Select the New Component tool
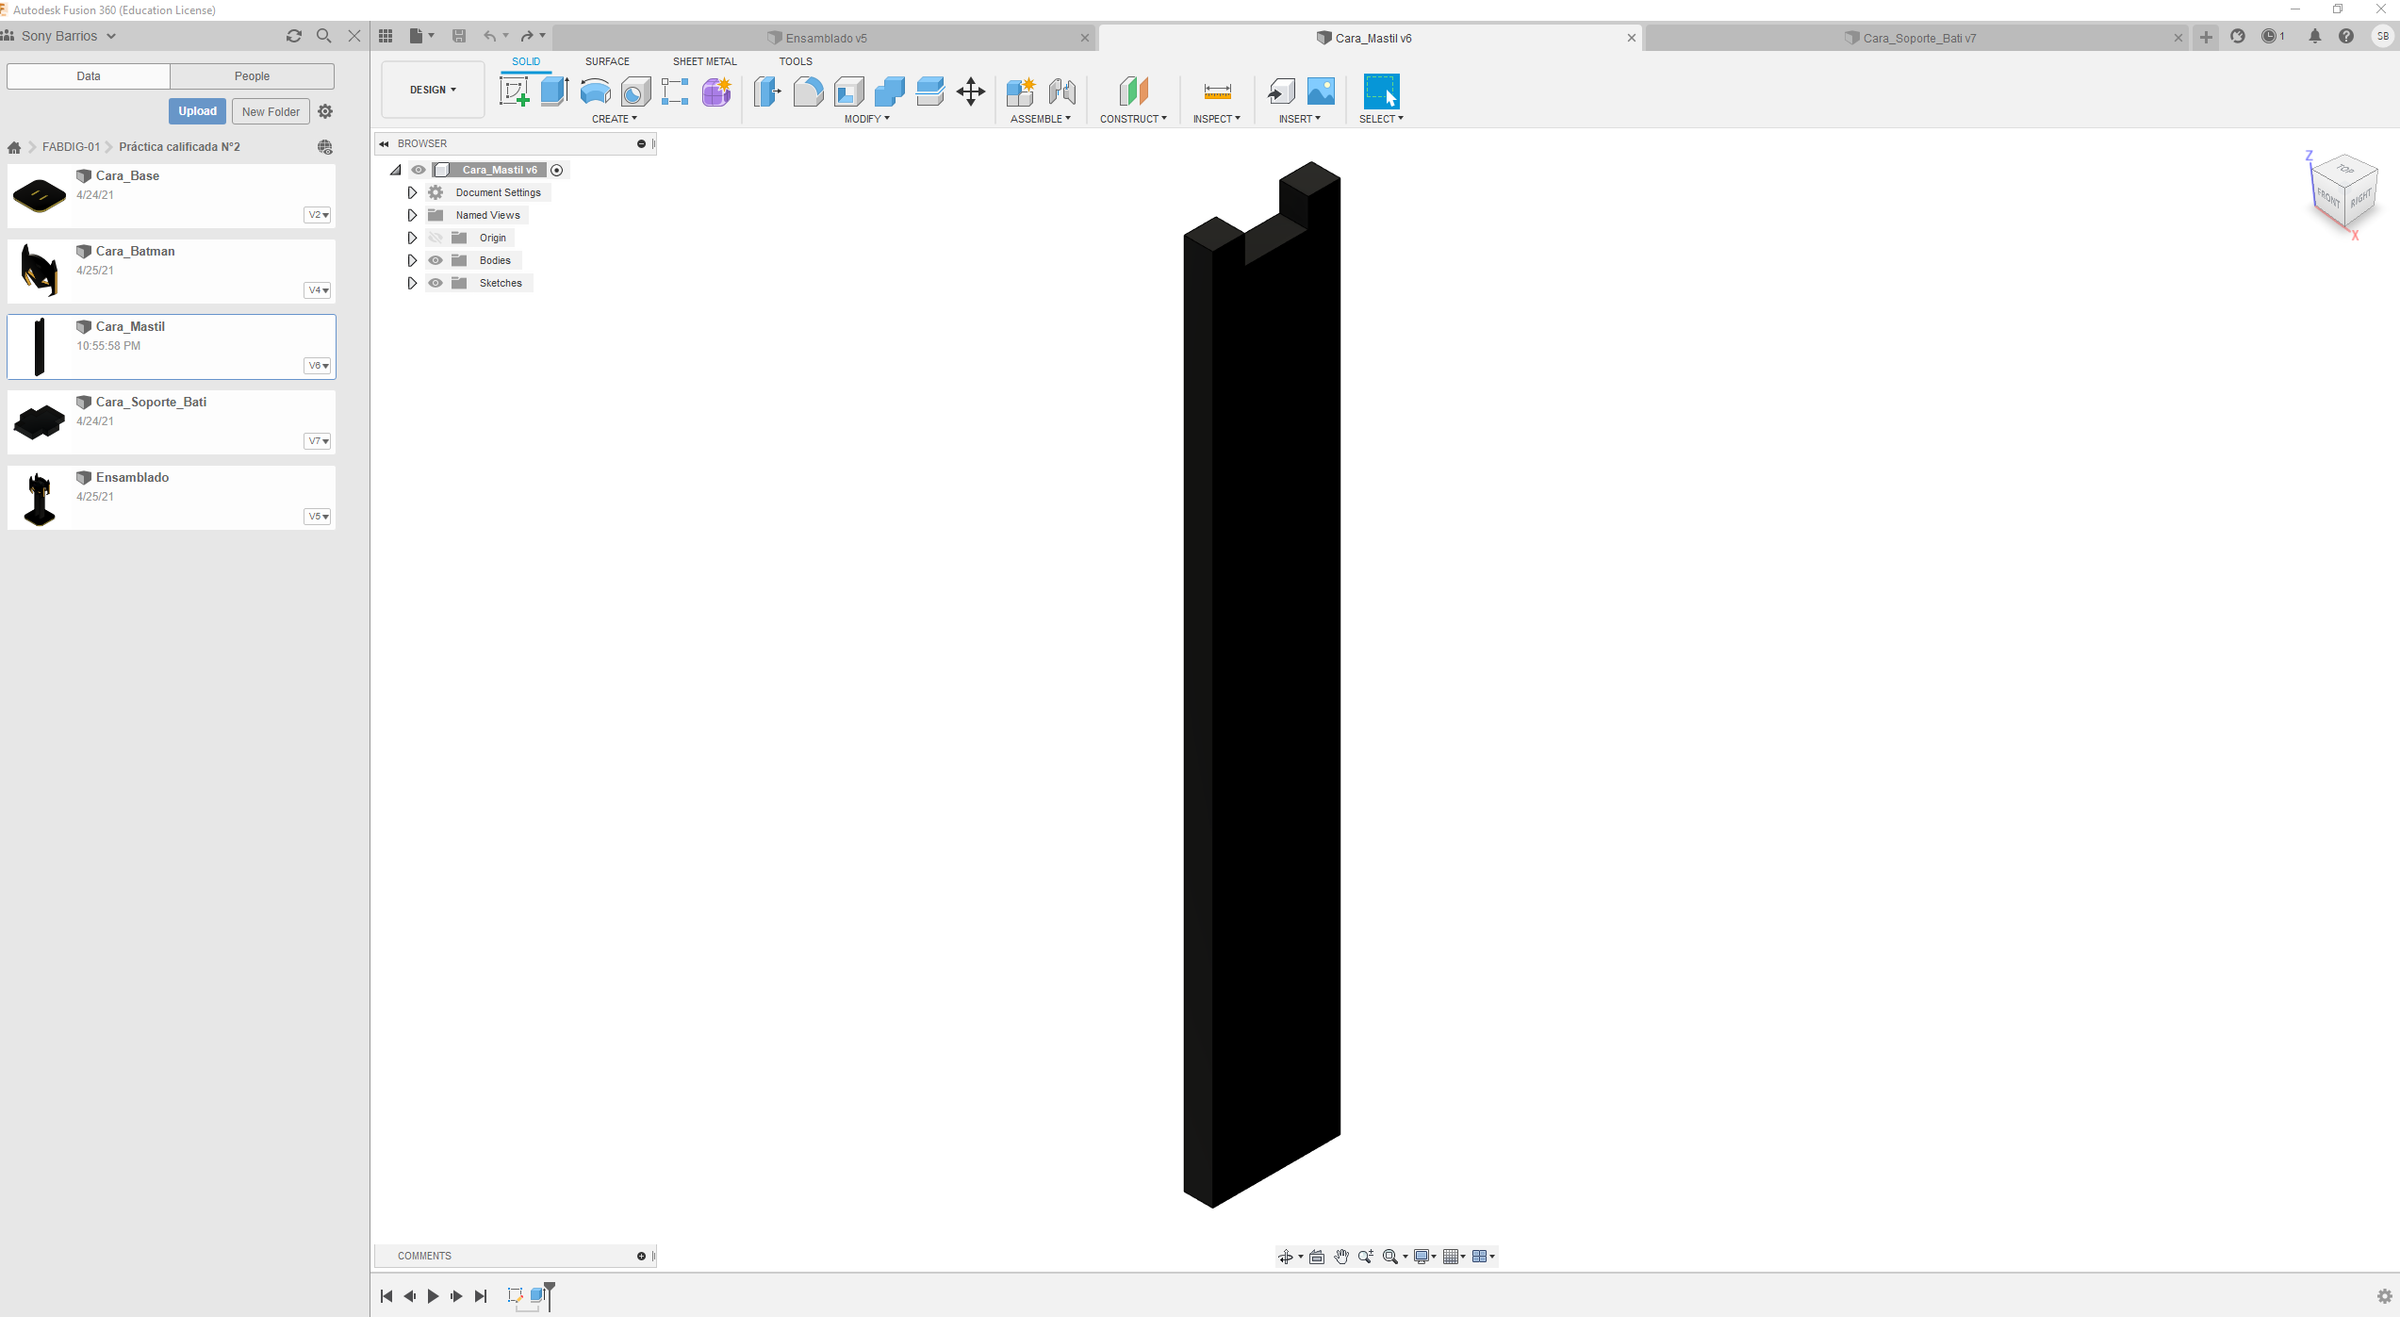This screenshot has width=2400, height=1317. 1020,92
